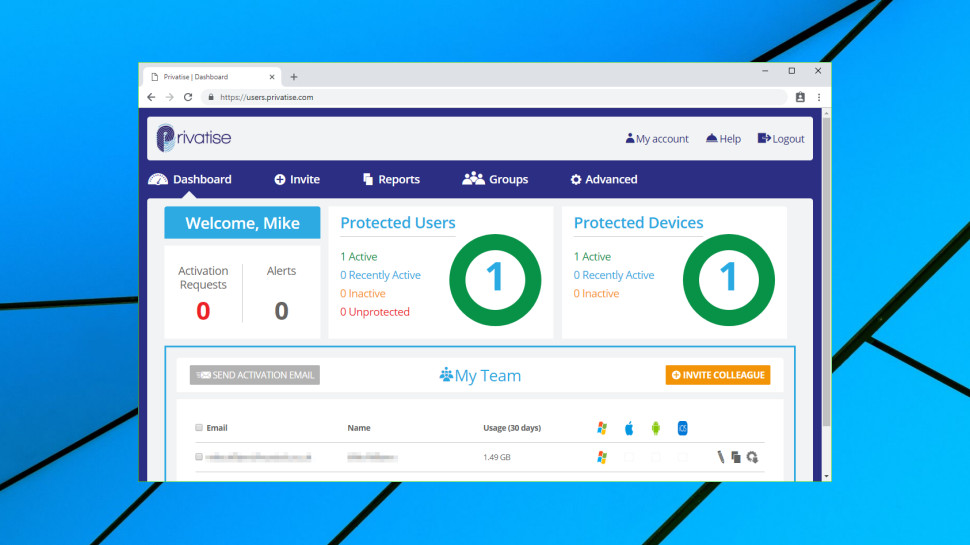The width and height of the screenshot is (970, 545).
Task: Click the Android platform column icon
Action: (656, 428)
